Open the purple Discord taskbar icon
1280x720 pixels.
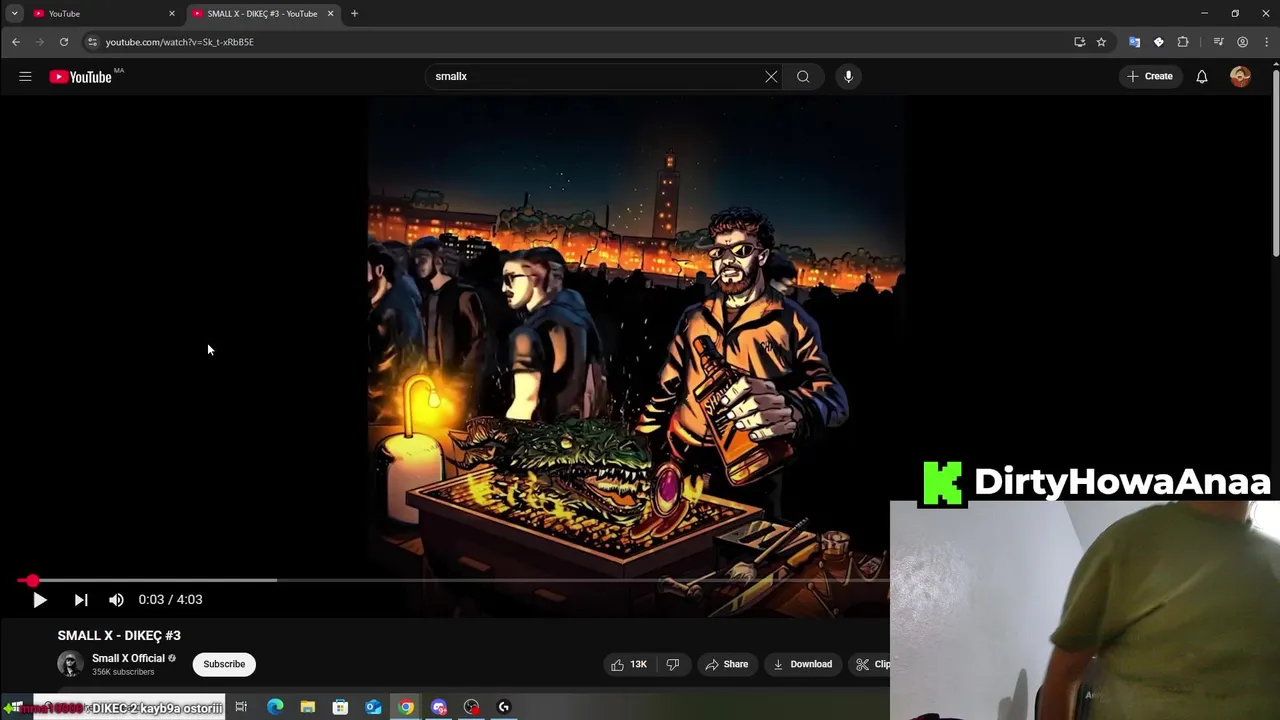439,707
